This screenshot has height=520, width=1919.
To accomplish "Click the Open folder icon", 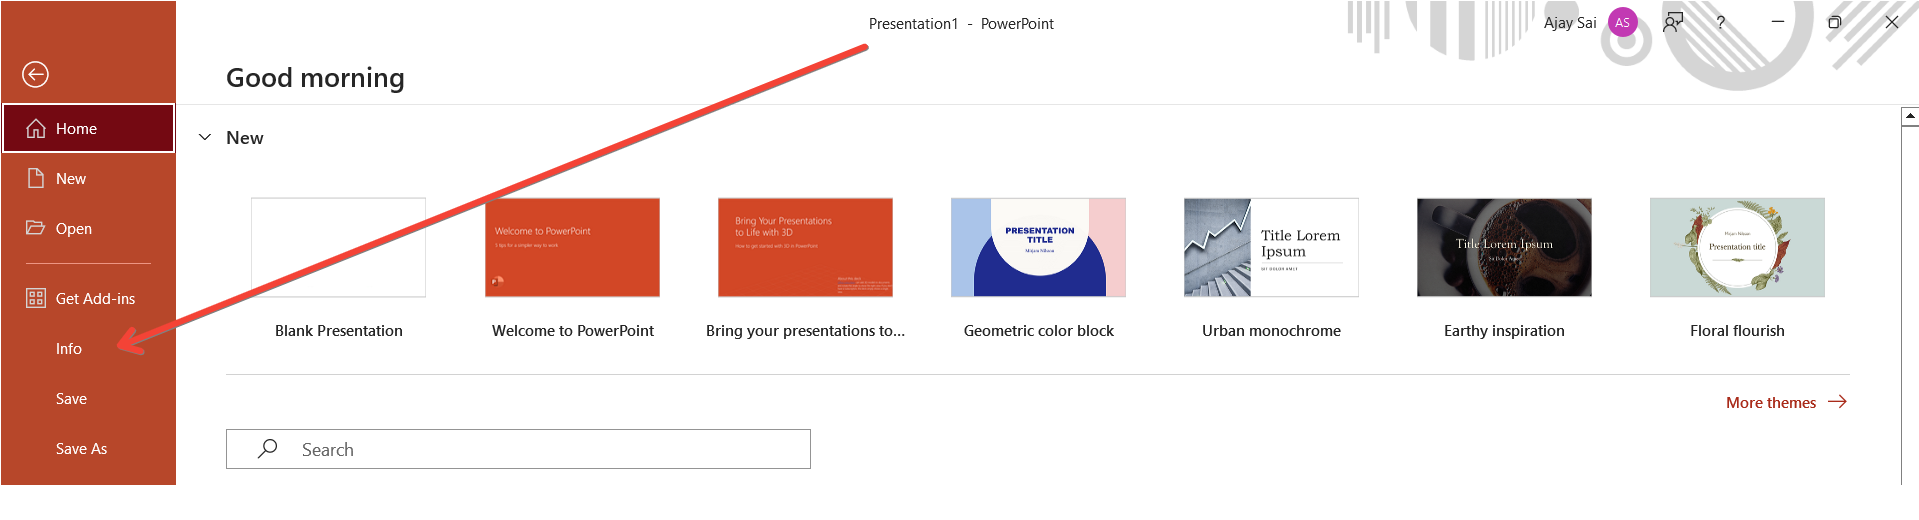I will 36,228.
